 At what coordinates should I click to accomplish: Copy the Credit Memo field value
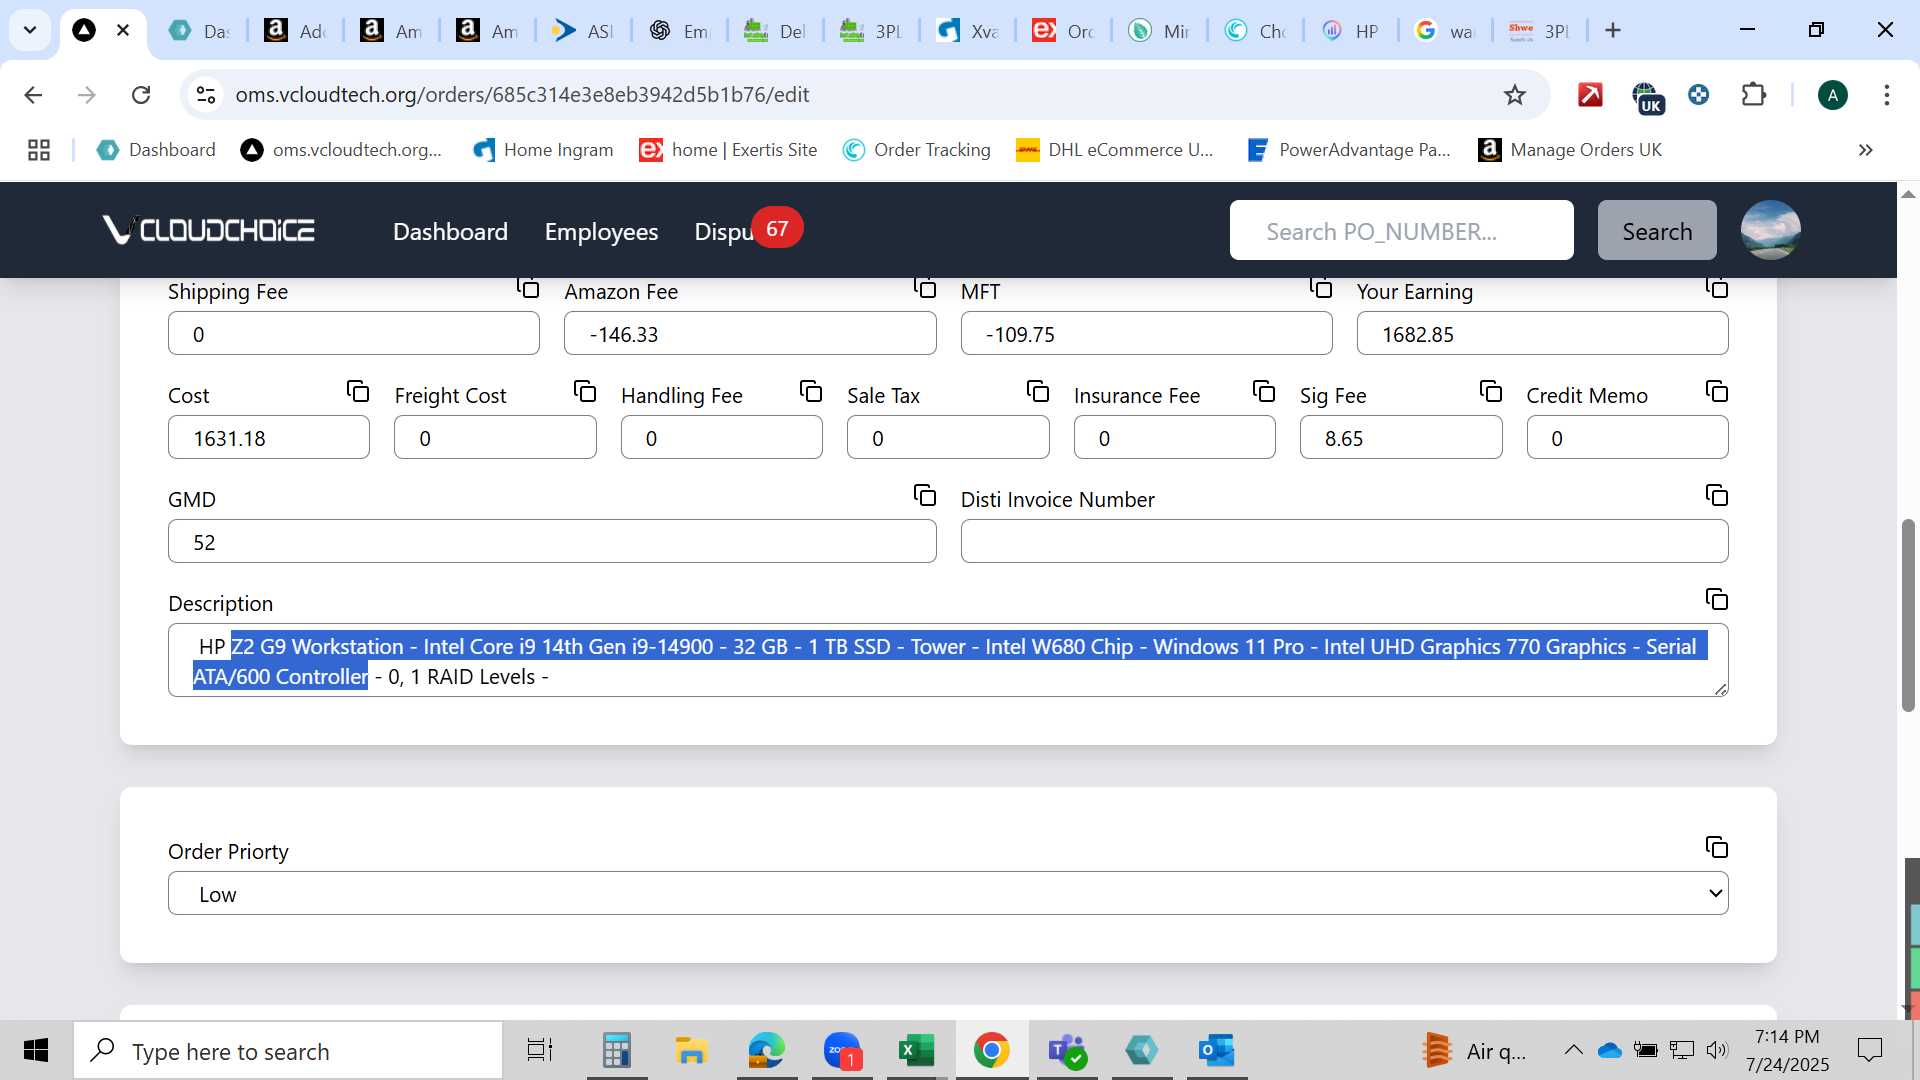[x=1717, y=391]
